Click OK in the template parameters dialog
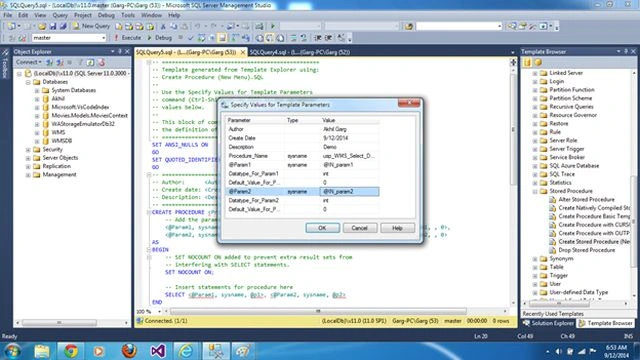This screenshot has height=360, width=640. click(x=322, y=228)
